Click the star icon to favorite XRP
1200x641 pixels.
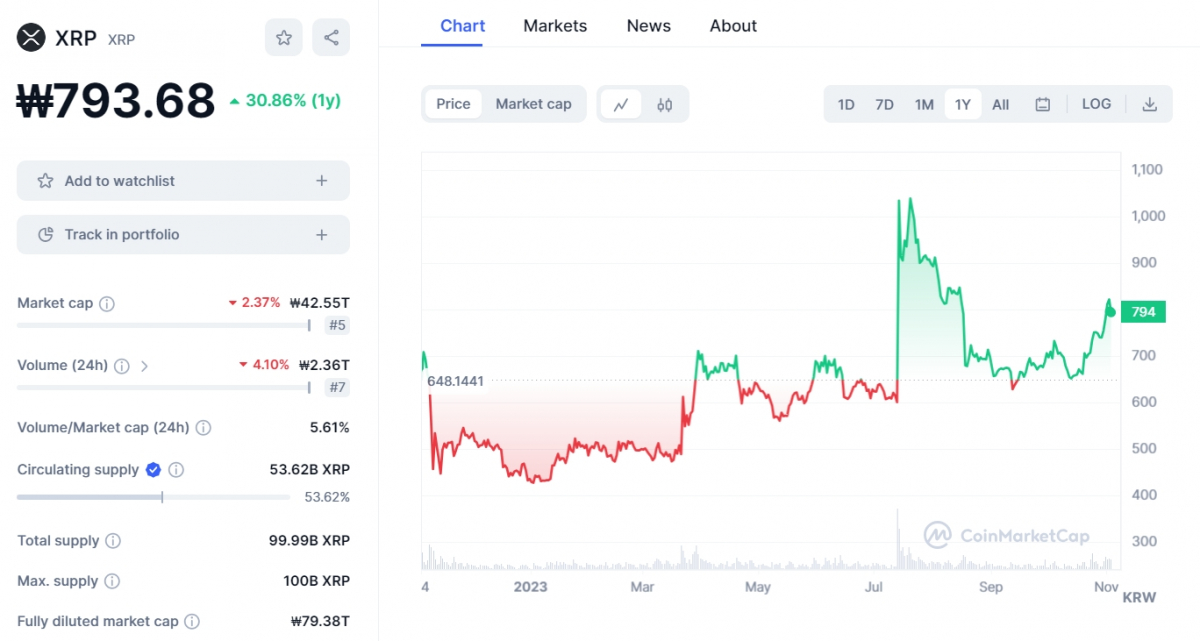283,37
